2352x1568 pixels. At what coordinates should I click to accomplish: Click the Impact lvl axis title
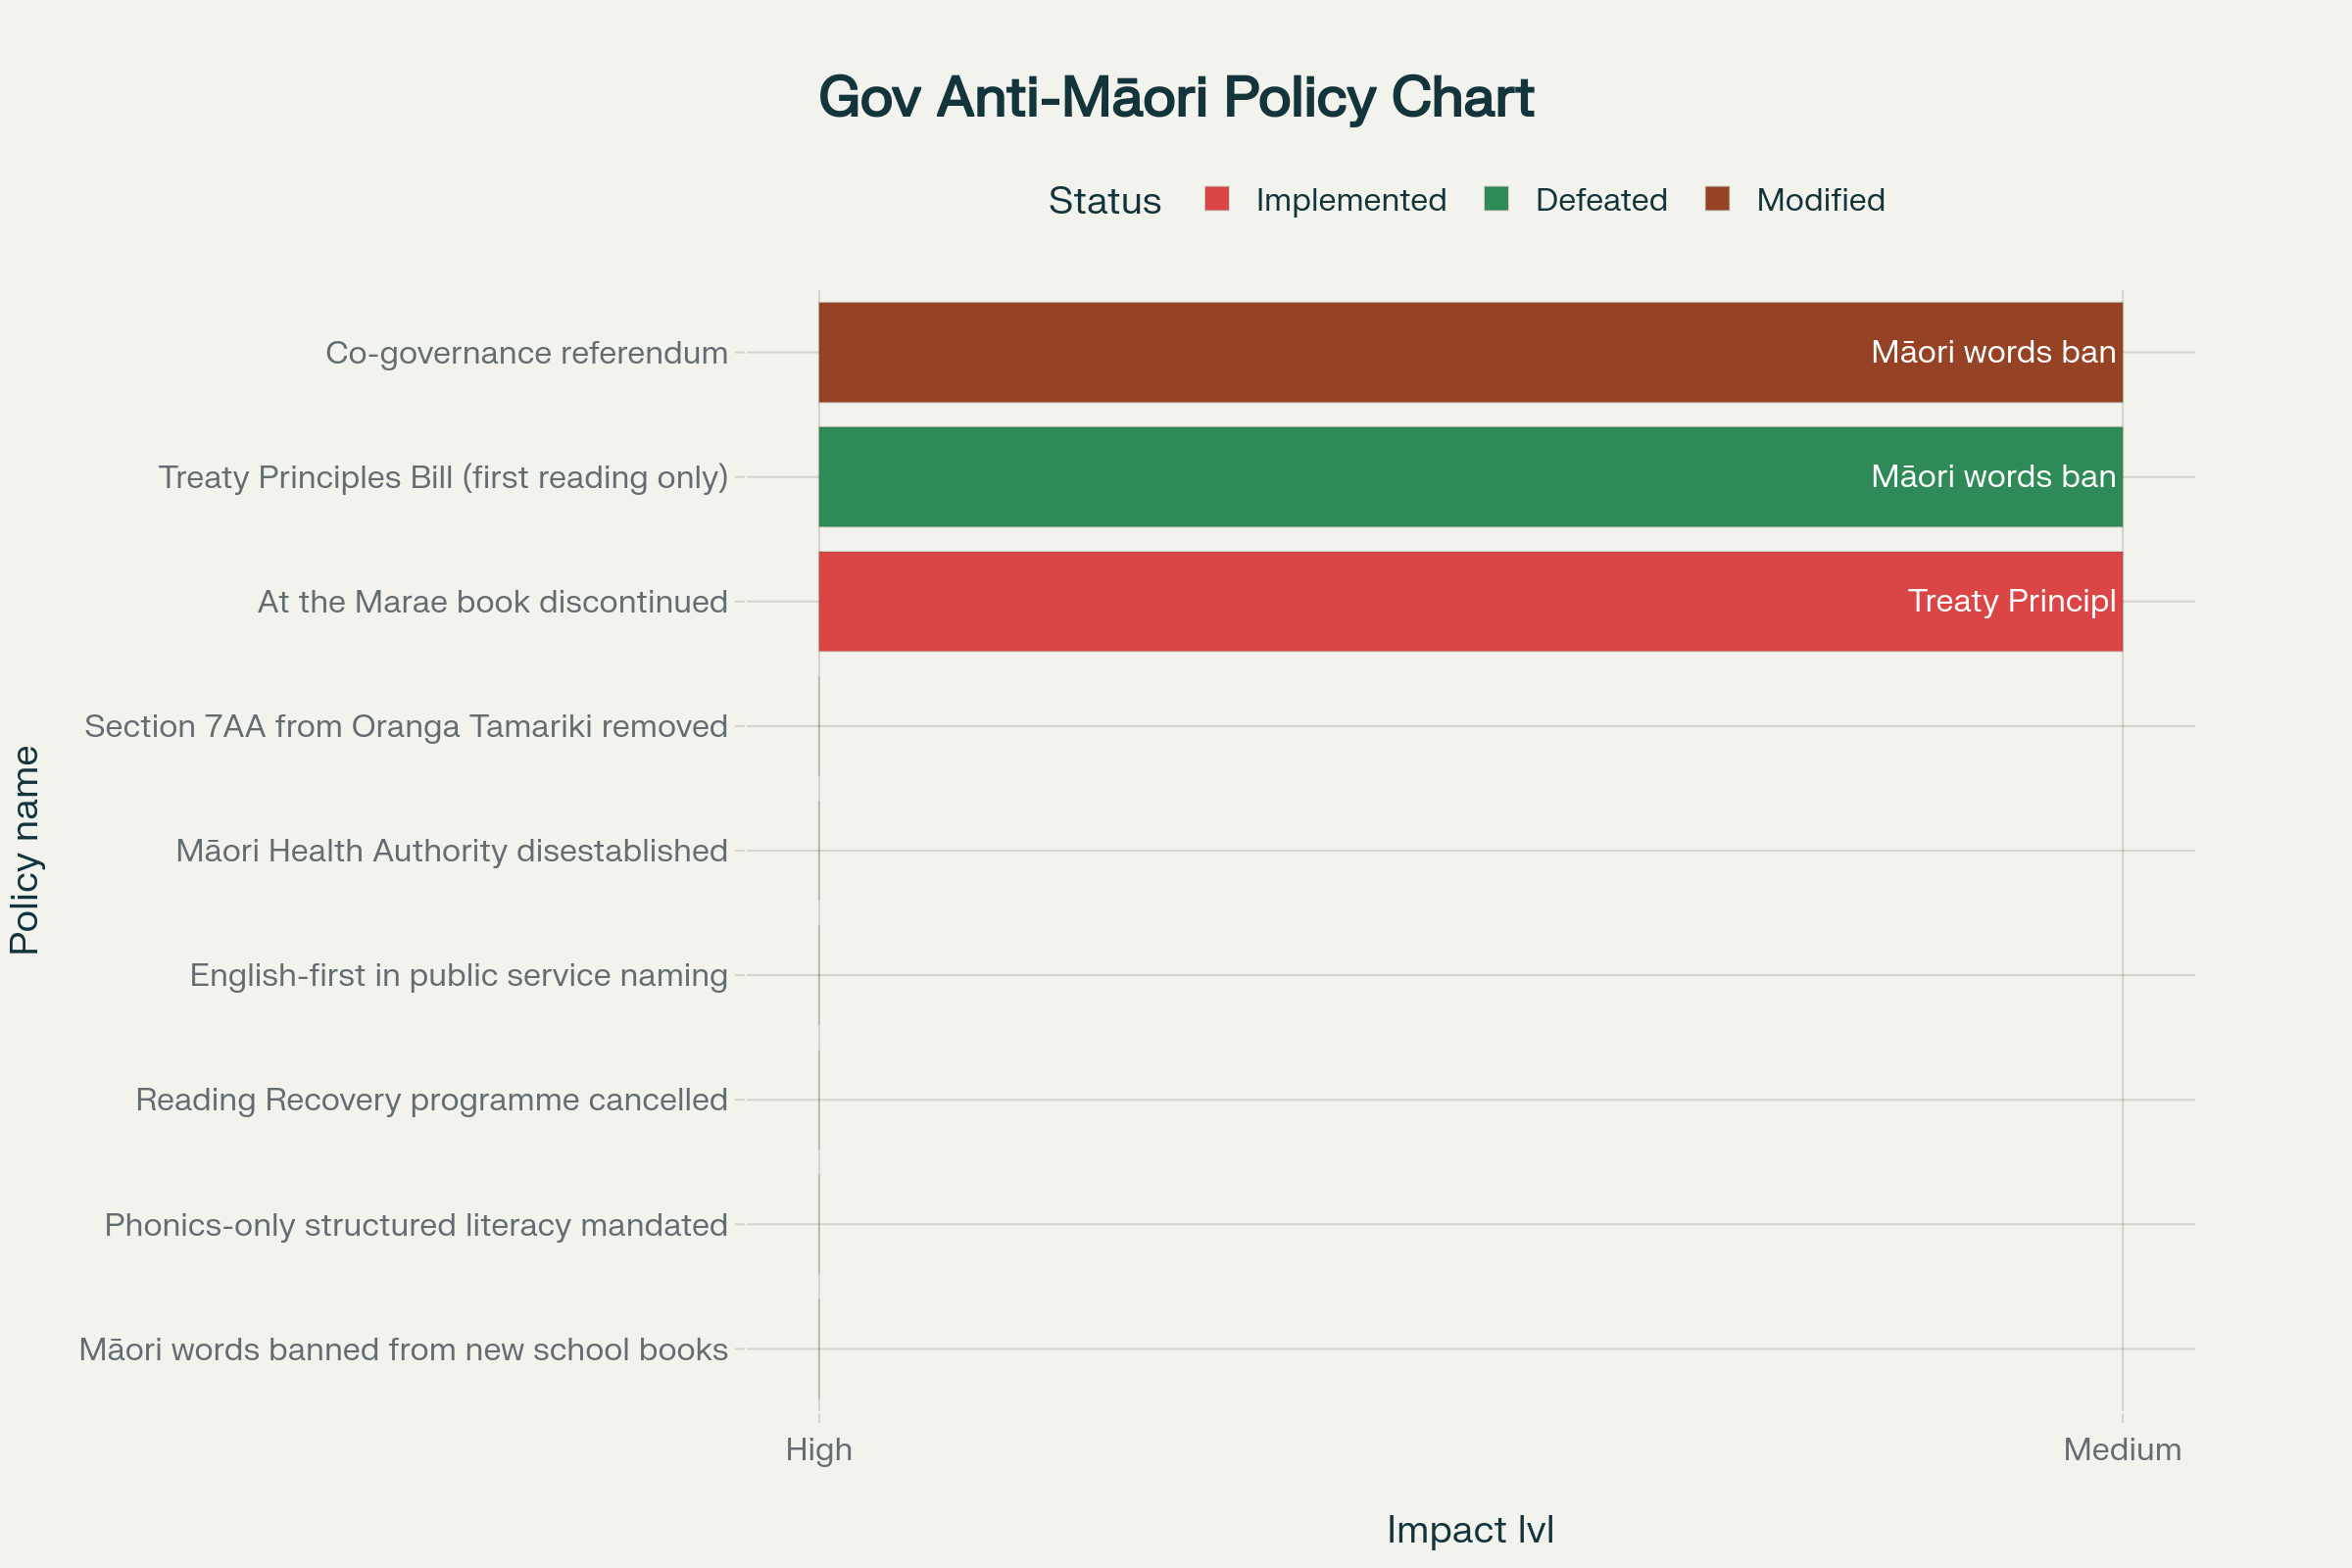1470,1528
